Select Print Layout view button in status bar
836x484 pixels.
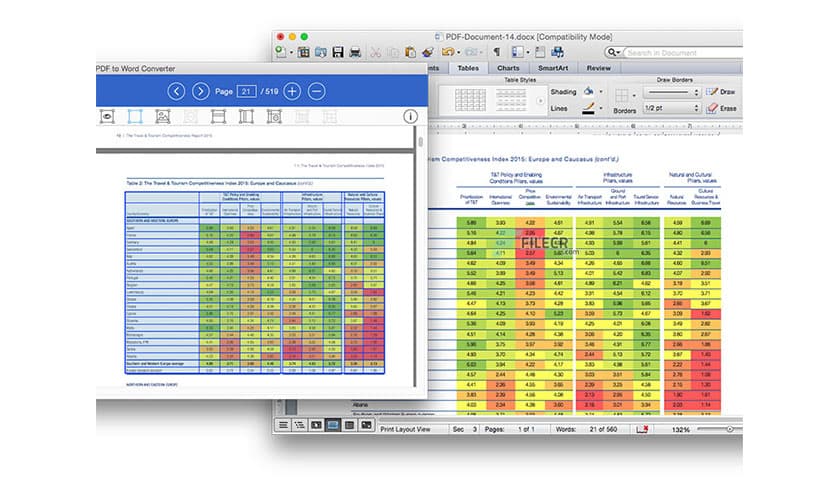[x=333, y=425]
